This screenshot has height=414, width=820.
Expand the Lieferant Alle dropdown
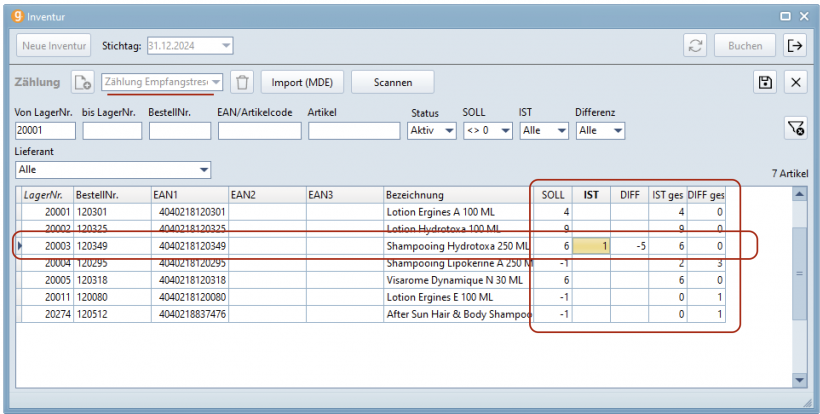coord(204,170)
